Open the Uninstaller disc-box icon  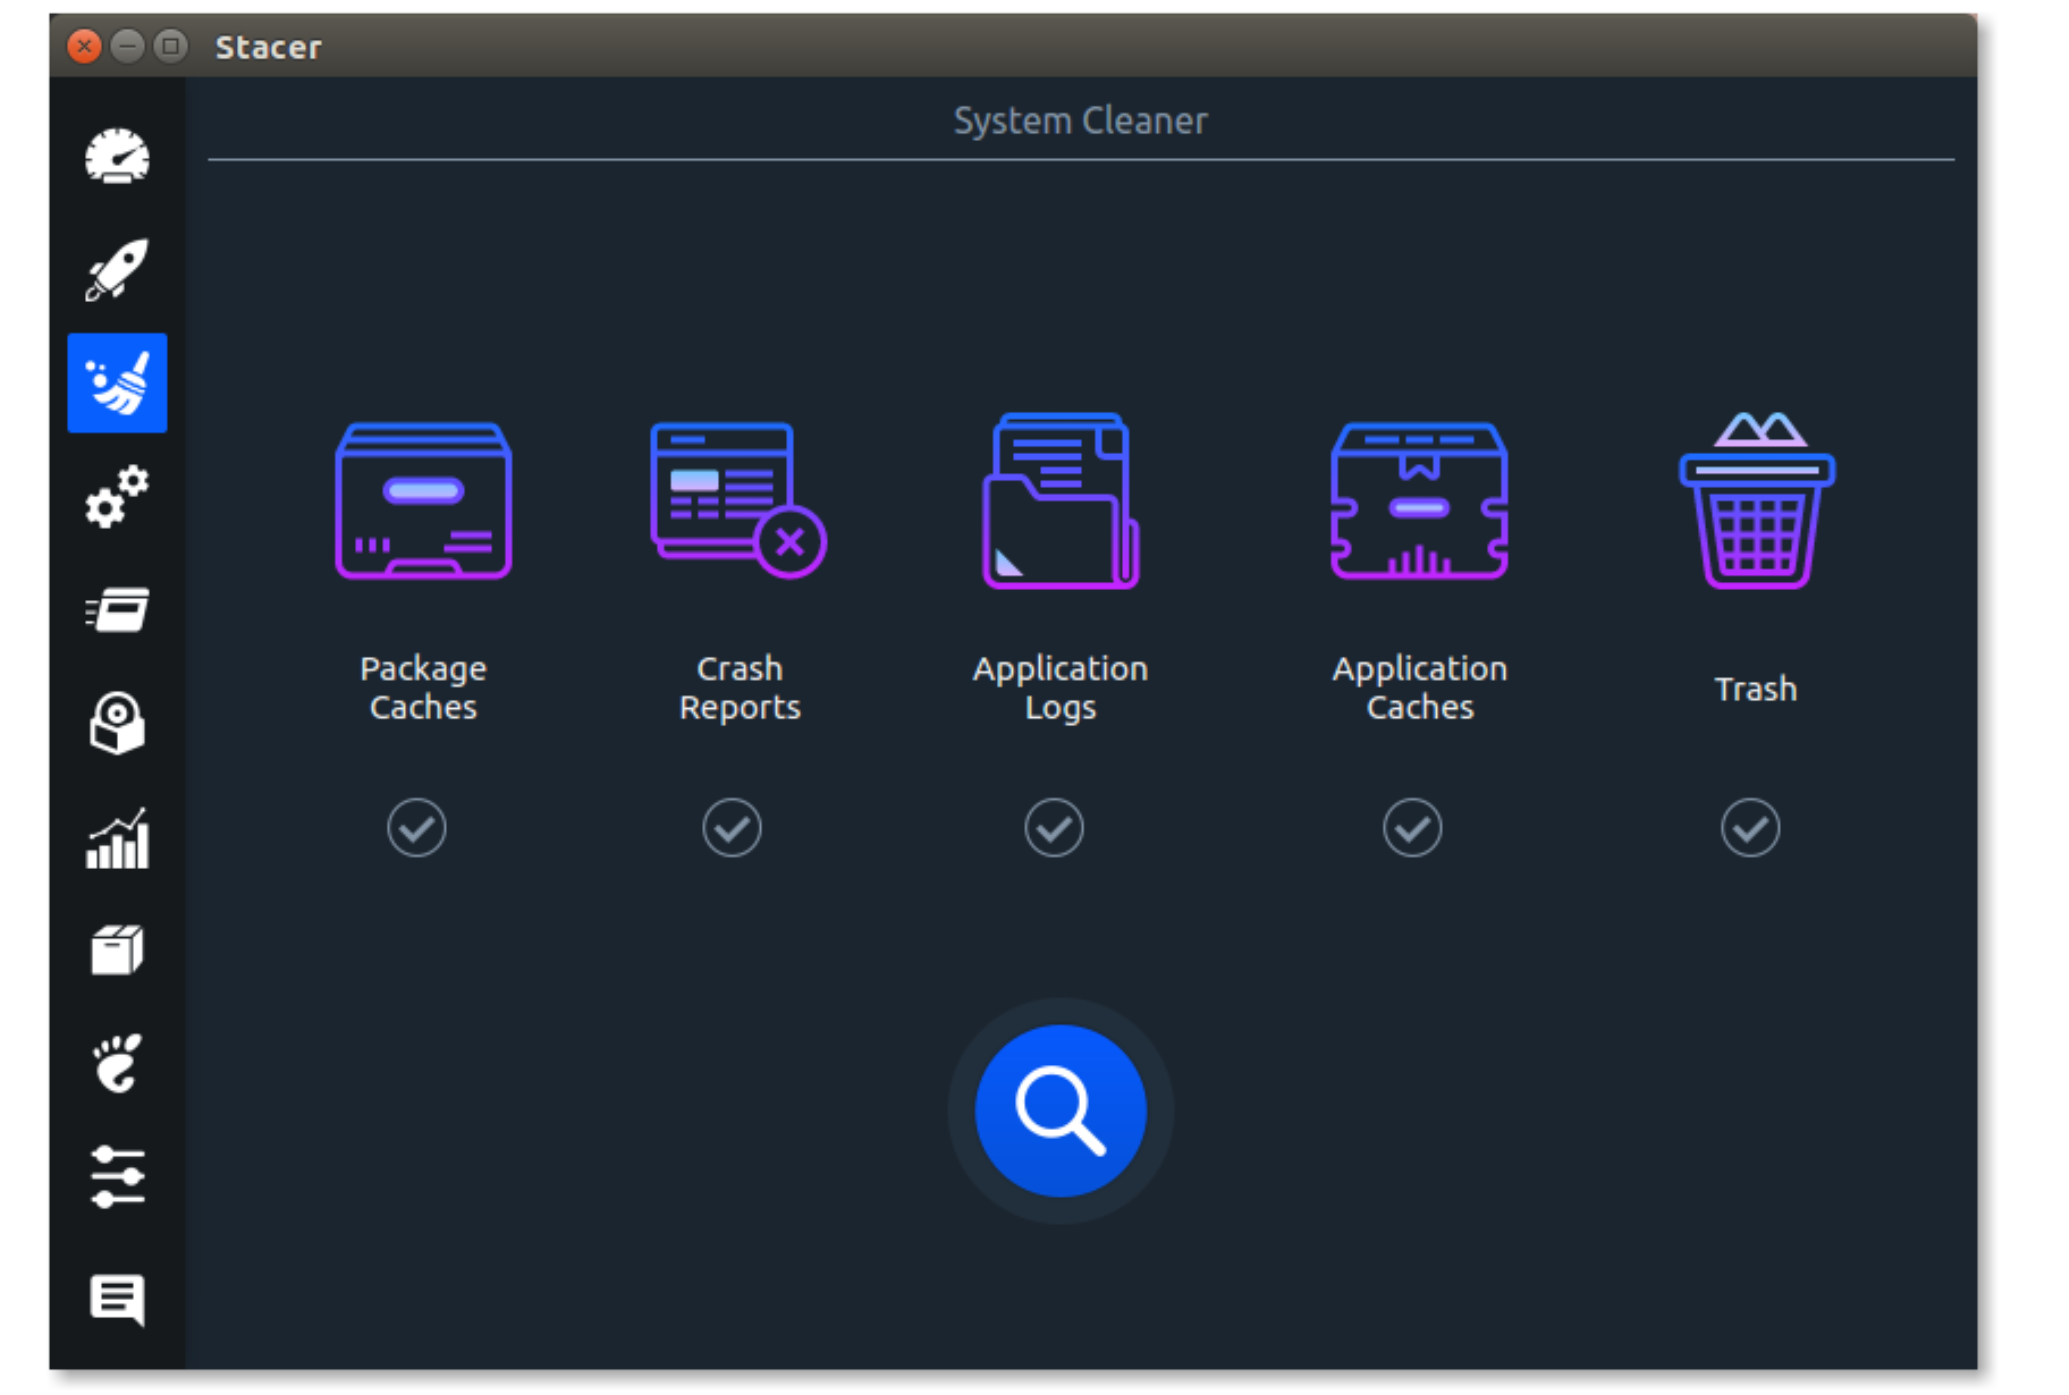pos(117,723)
